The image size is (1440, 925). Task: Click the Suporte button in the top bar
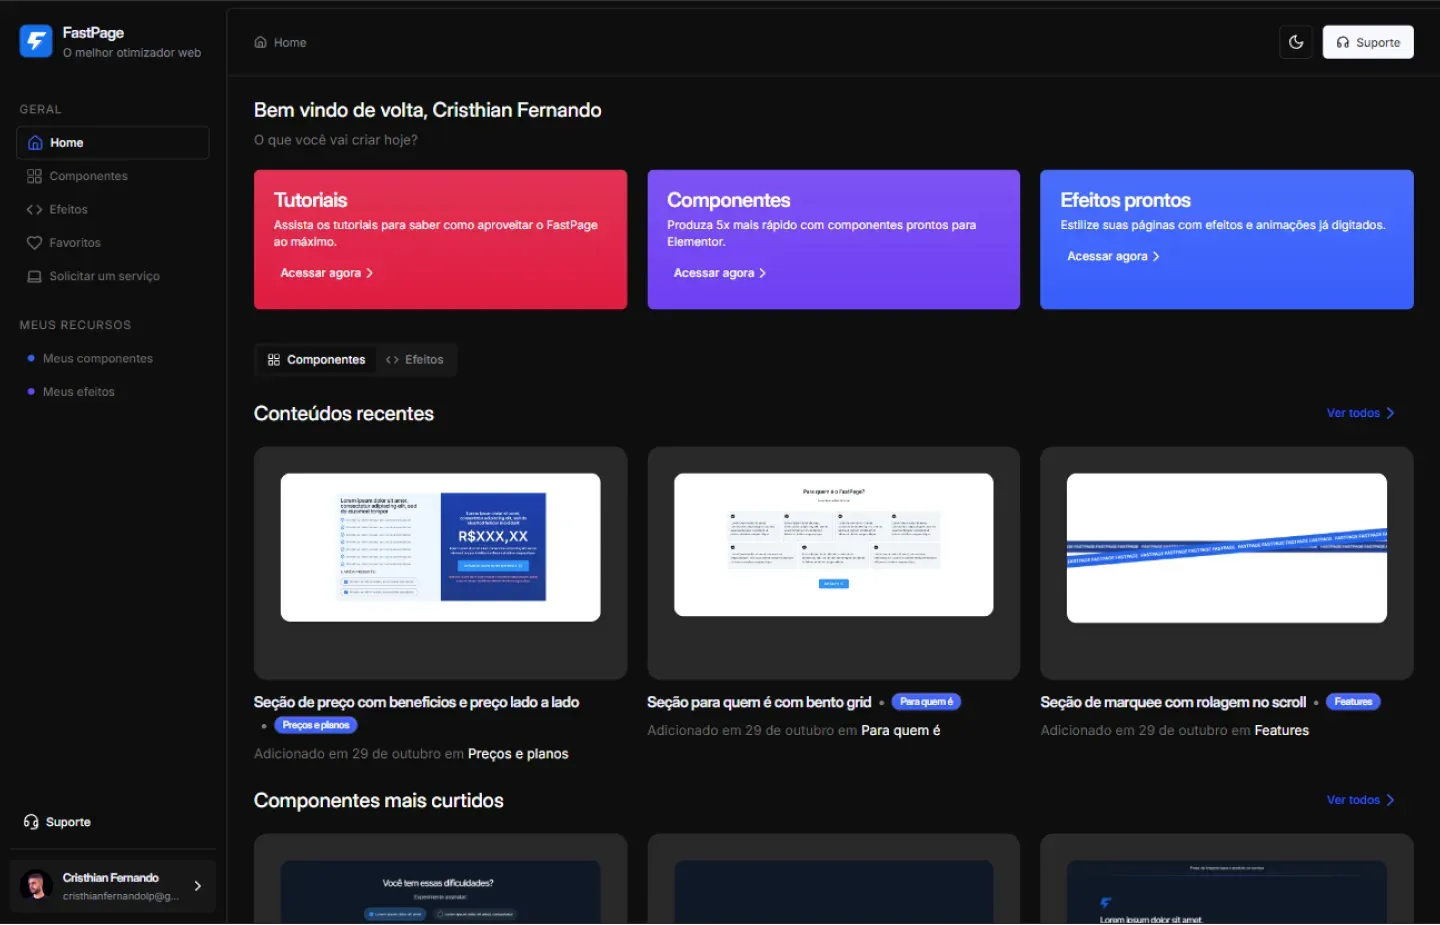coord(1368,42)
